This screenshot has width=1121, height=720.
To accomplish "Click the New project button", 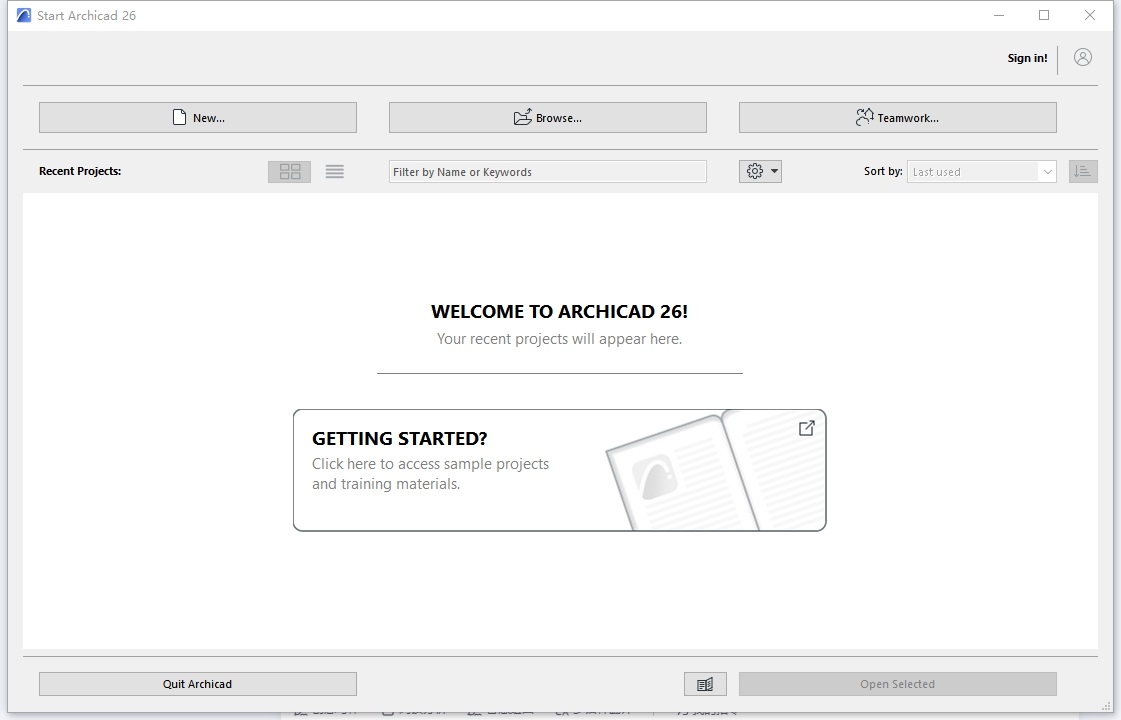I will pos(198,117).
